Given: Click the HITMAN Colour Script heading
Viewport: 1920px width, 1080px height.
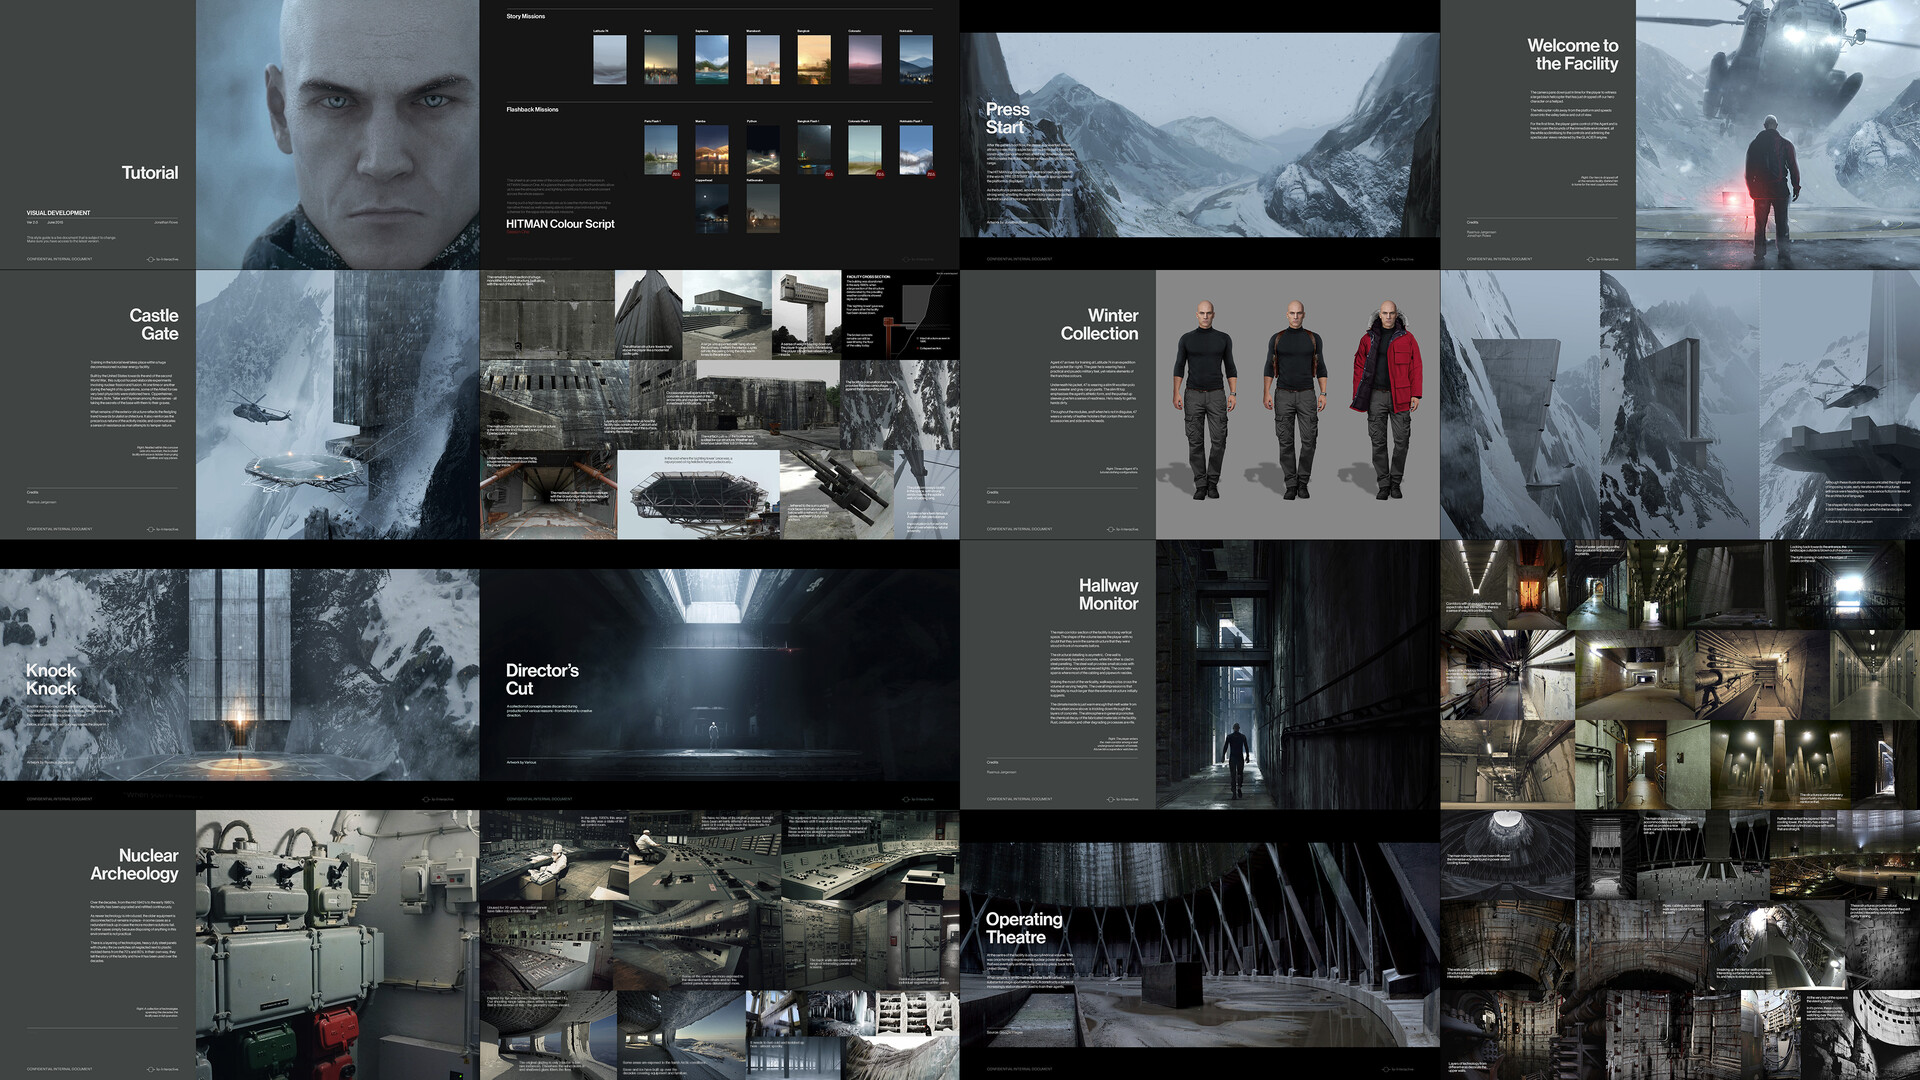Looking at the screenshot, I should [x=560, y=224].
